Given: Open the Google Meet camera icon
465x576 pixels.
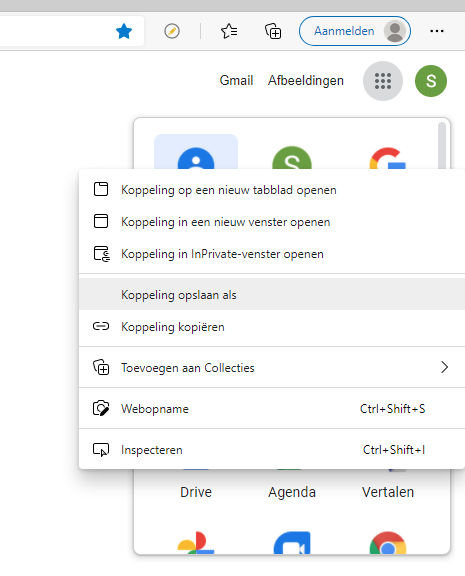Looking at the screenshot, I should point(292,543).
